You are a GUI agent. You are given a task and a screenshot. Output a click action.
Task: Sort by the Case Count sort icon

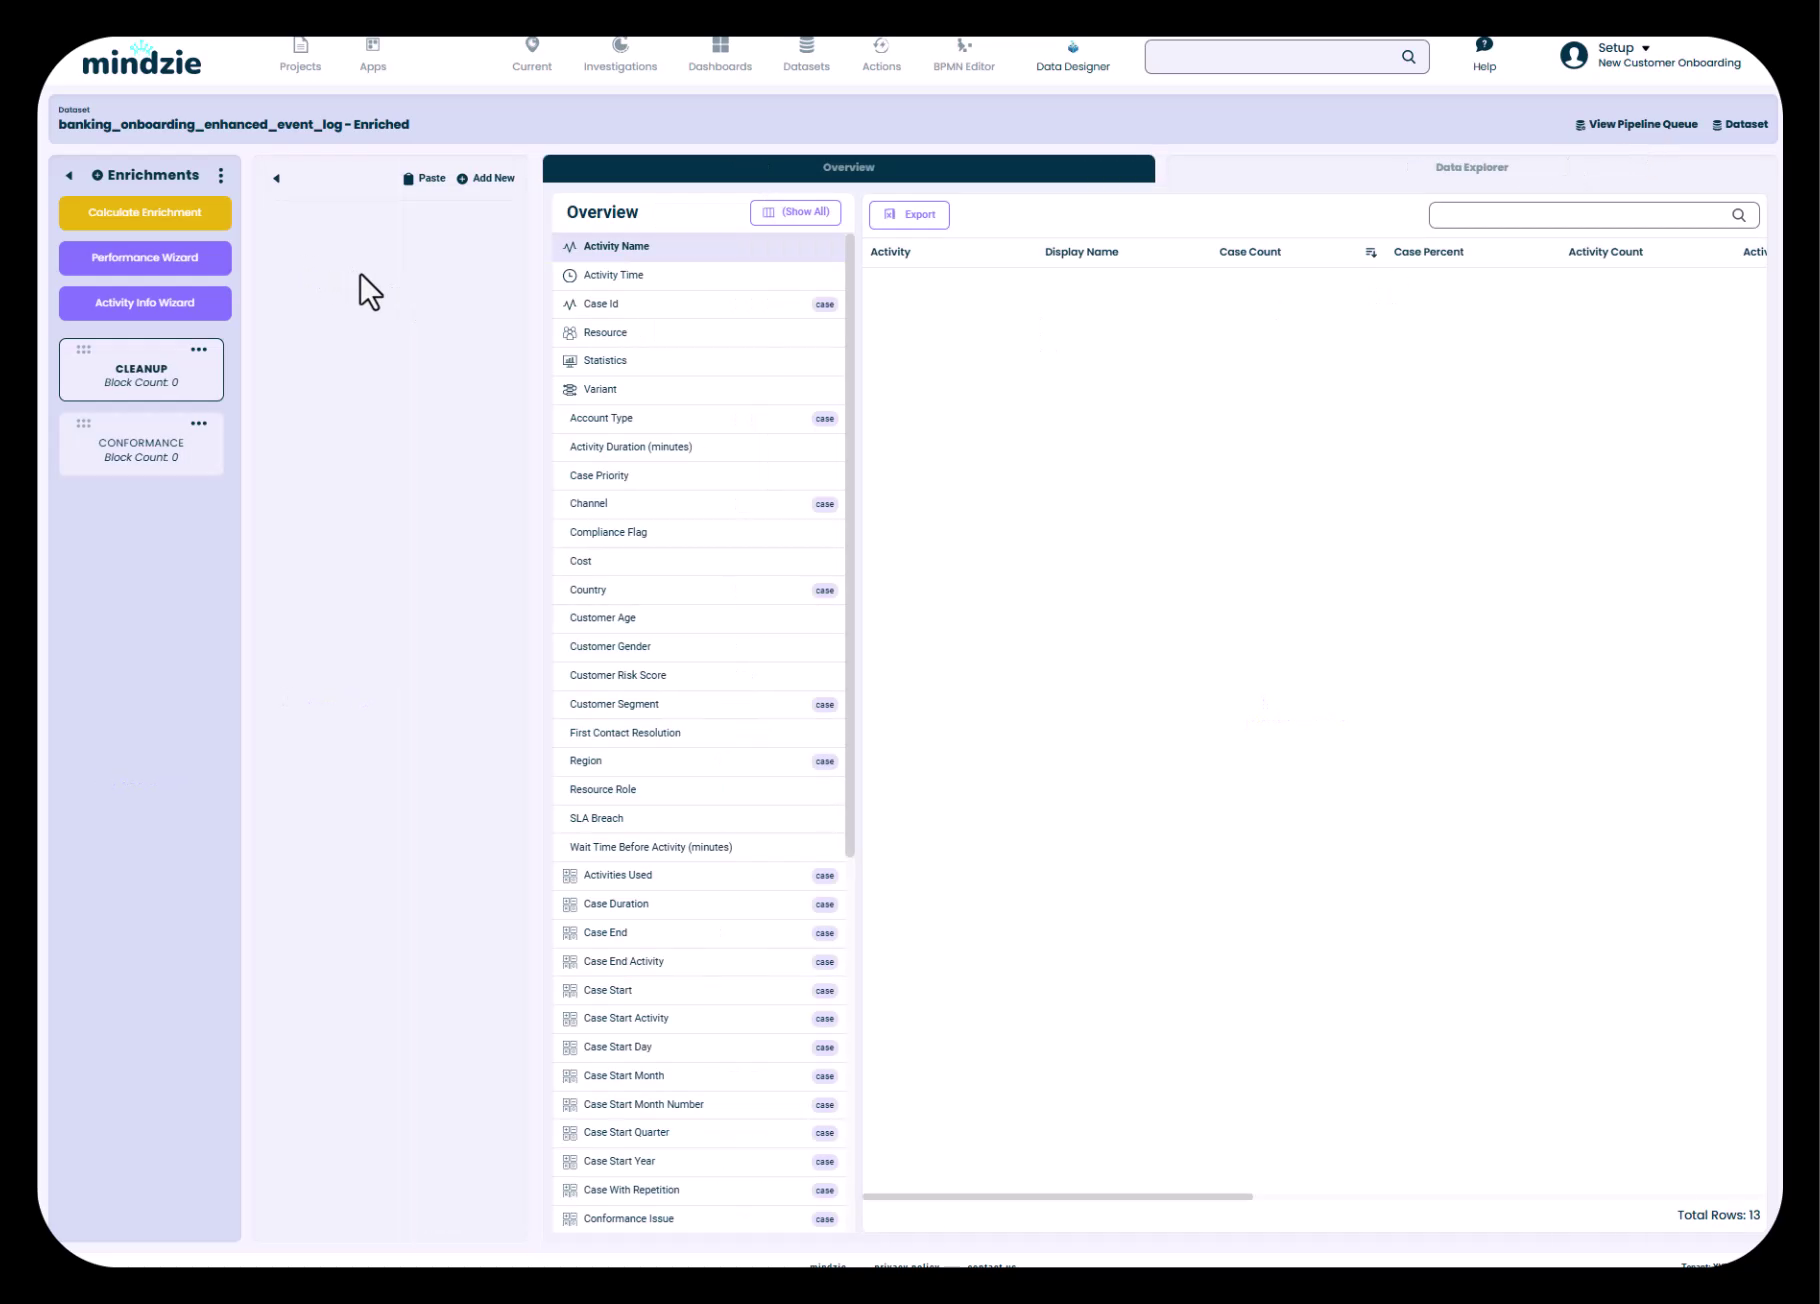point(1370,253)
